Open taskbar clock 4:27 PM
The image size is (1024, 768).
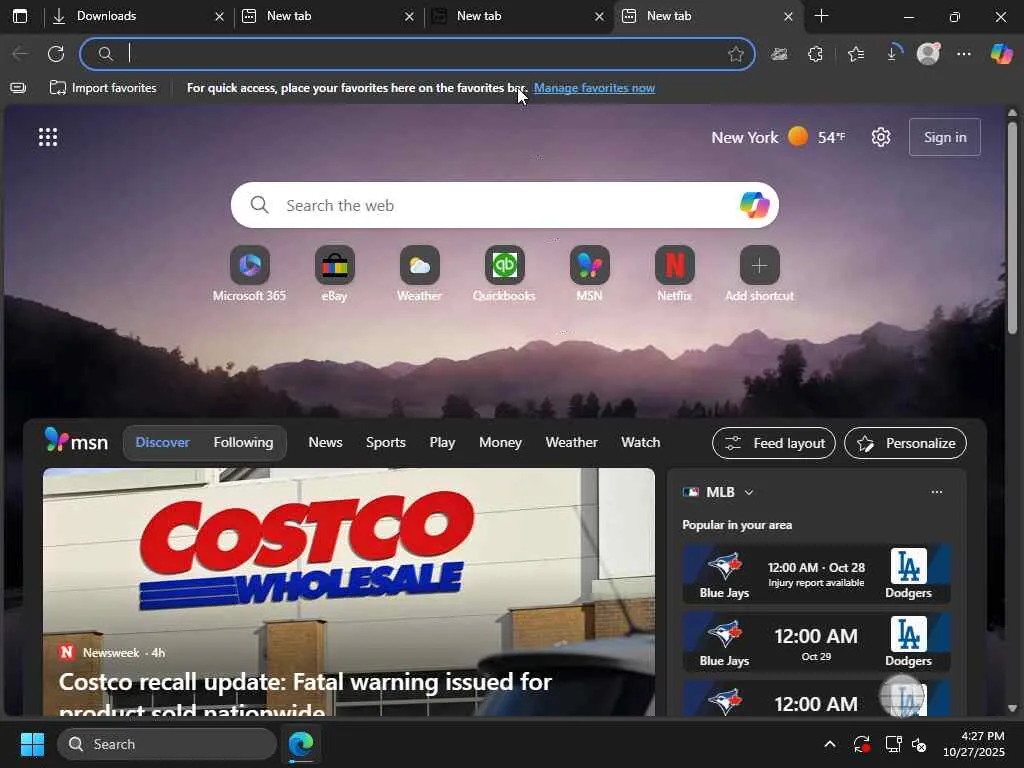(x=974, y=744)
